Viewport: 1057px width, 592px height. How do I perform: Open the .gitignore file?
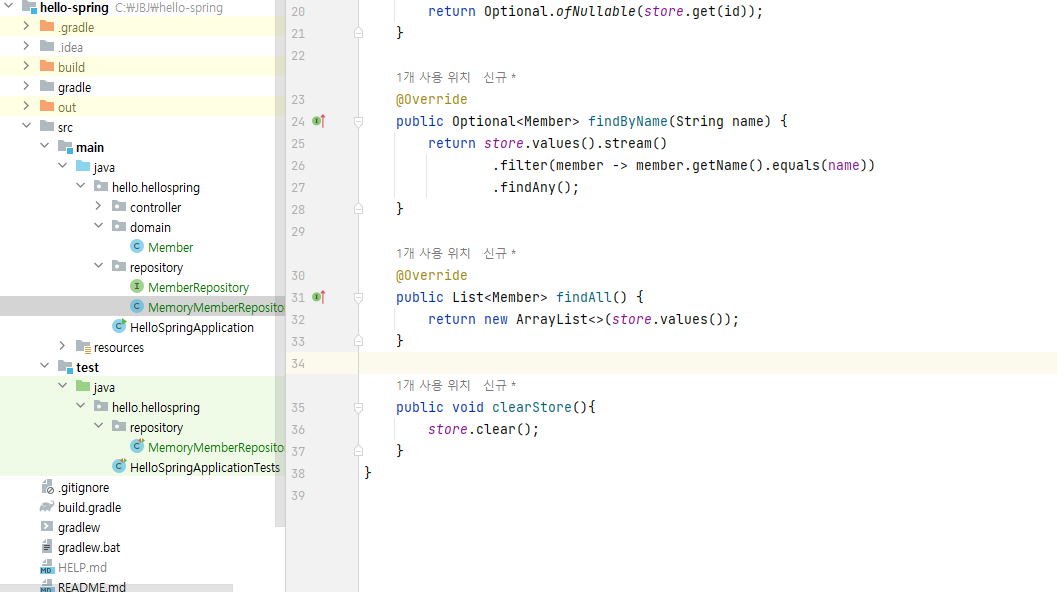[x=83, y=487]
